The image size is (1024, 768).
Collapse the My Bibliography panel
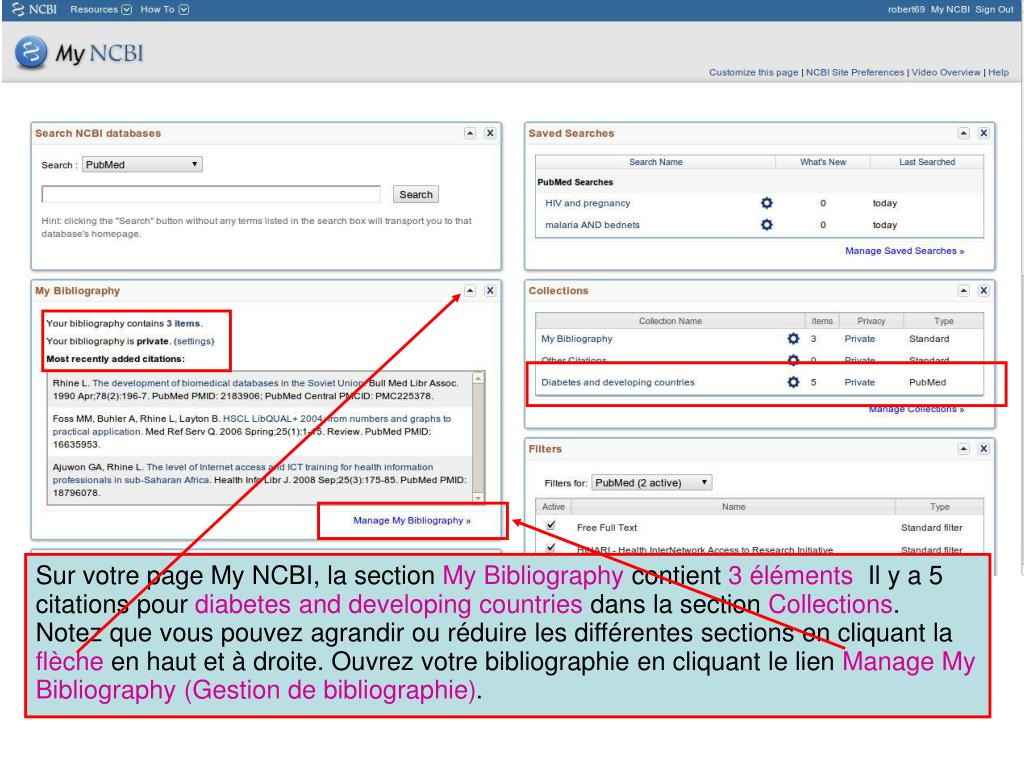(x=470, y=291)
